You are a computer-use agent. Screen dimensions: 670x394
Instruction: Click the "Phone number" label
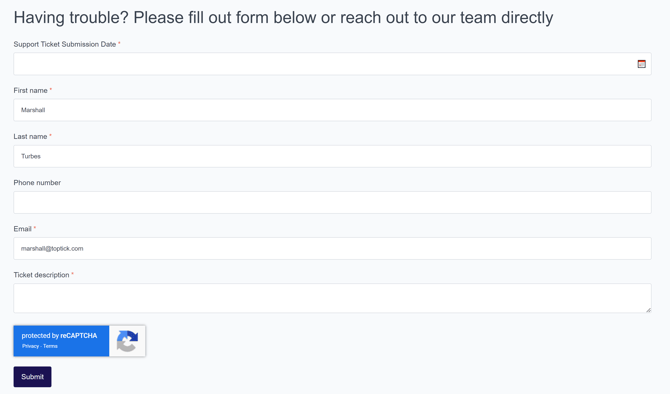(x=37, y=183)
